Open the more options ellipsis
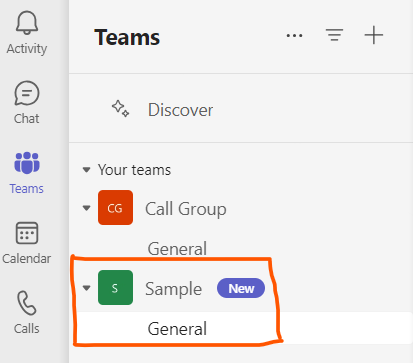The width and height of the screenshot is (413, 363). pos(295,35)
